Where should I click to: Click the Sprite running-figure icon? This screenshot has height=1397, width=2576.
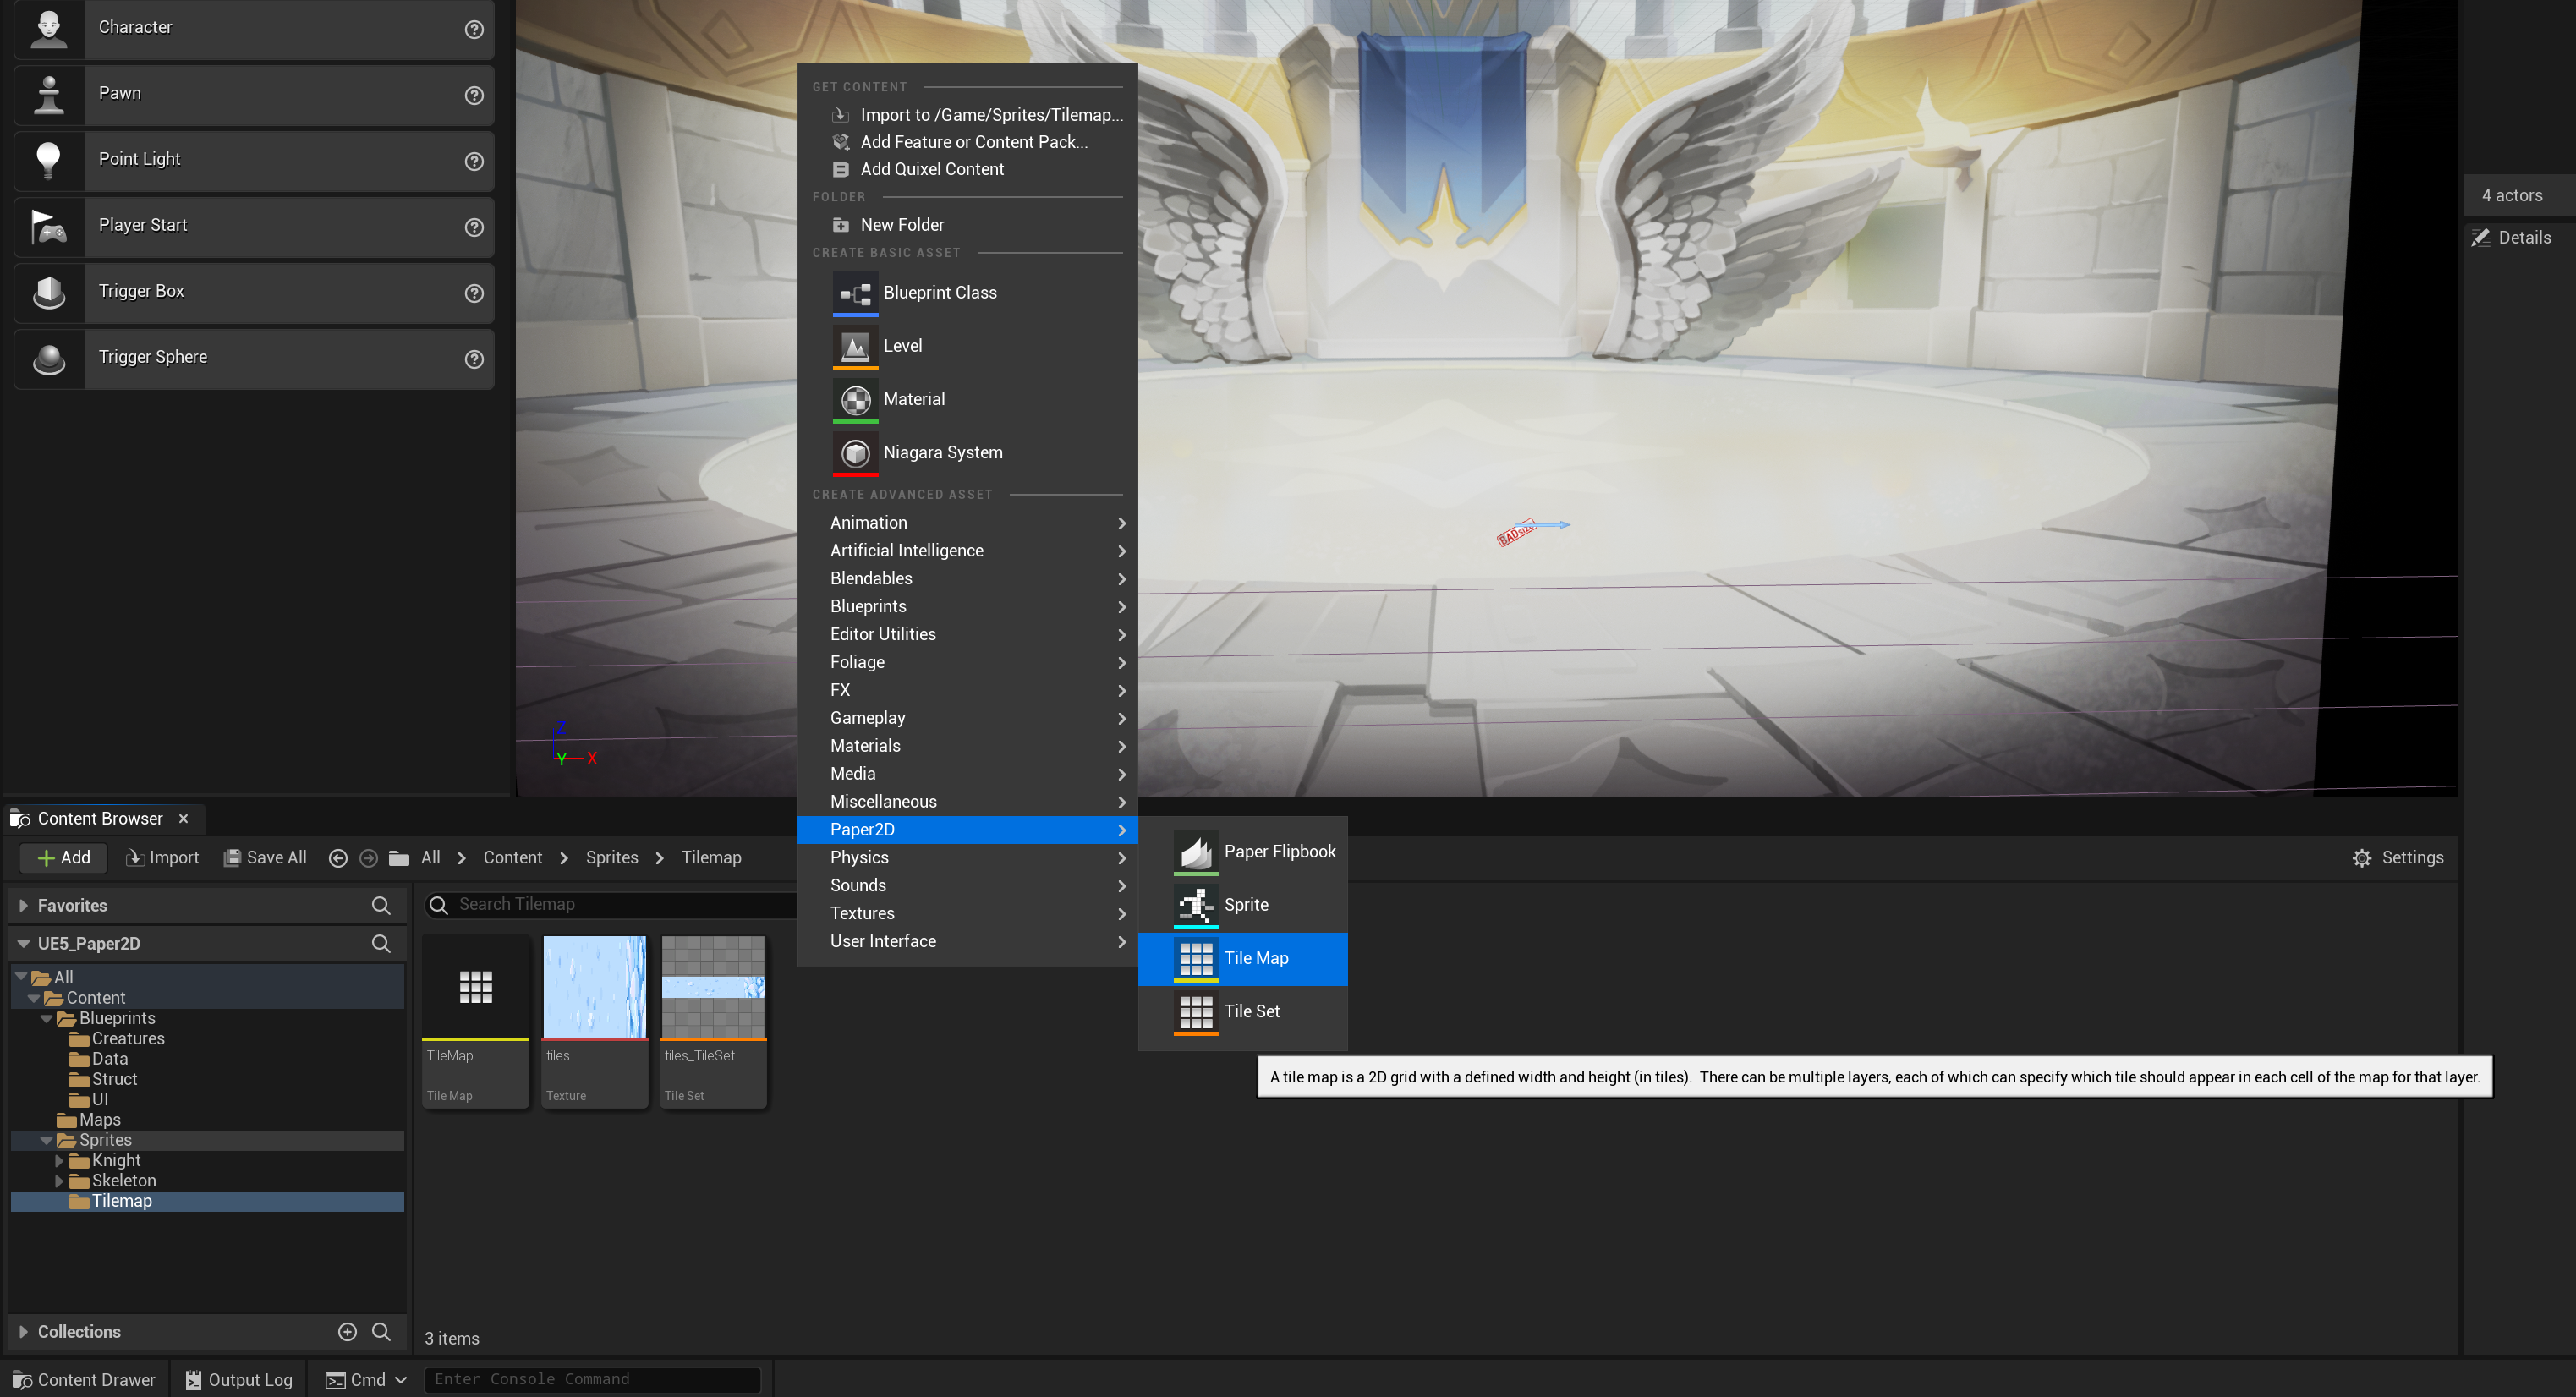(x=1195, y=905)
